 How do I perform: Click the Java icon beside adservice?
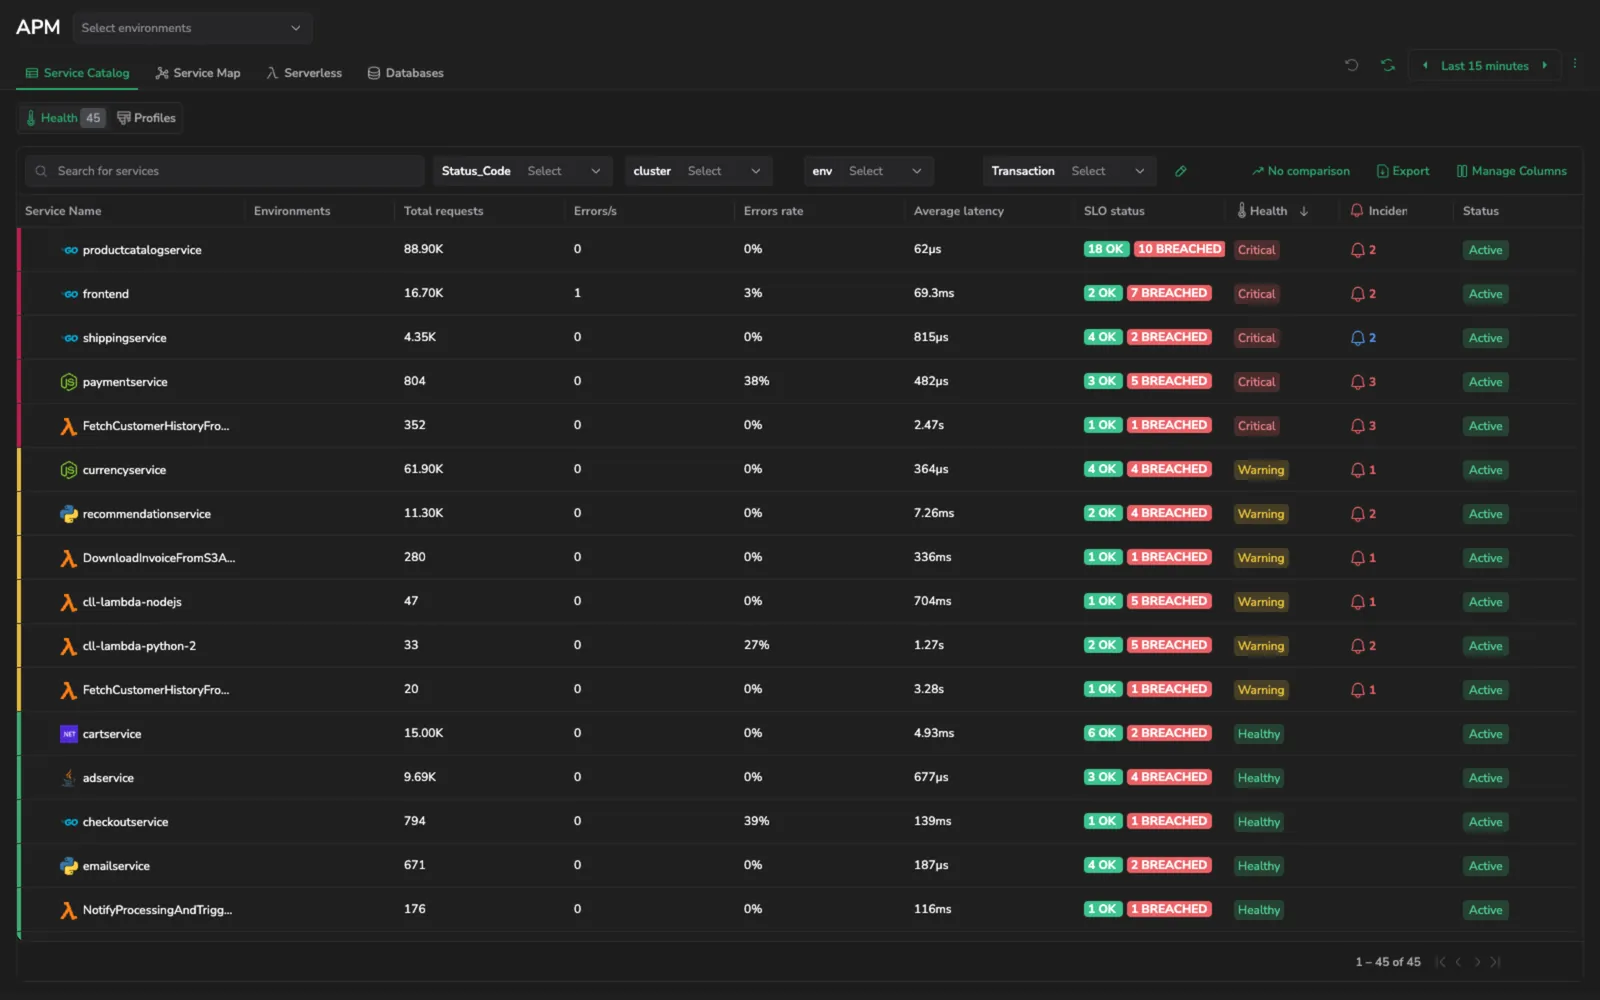click(x=69, y=778)
